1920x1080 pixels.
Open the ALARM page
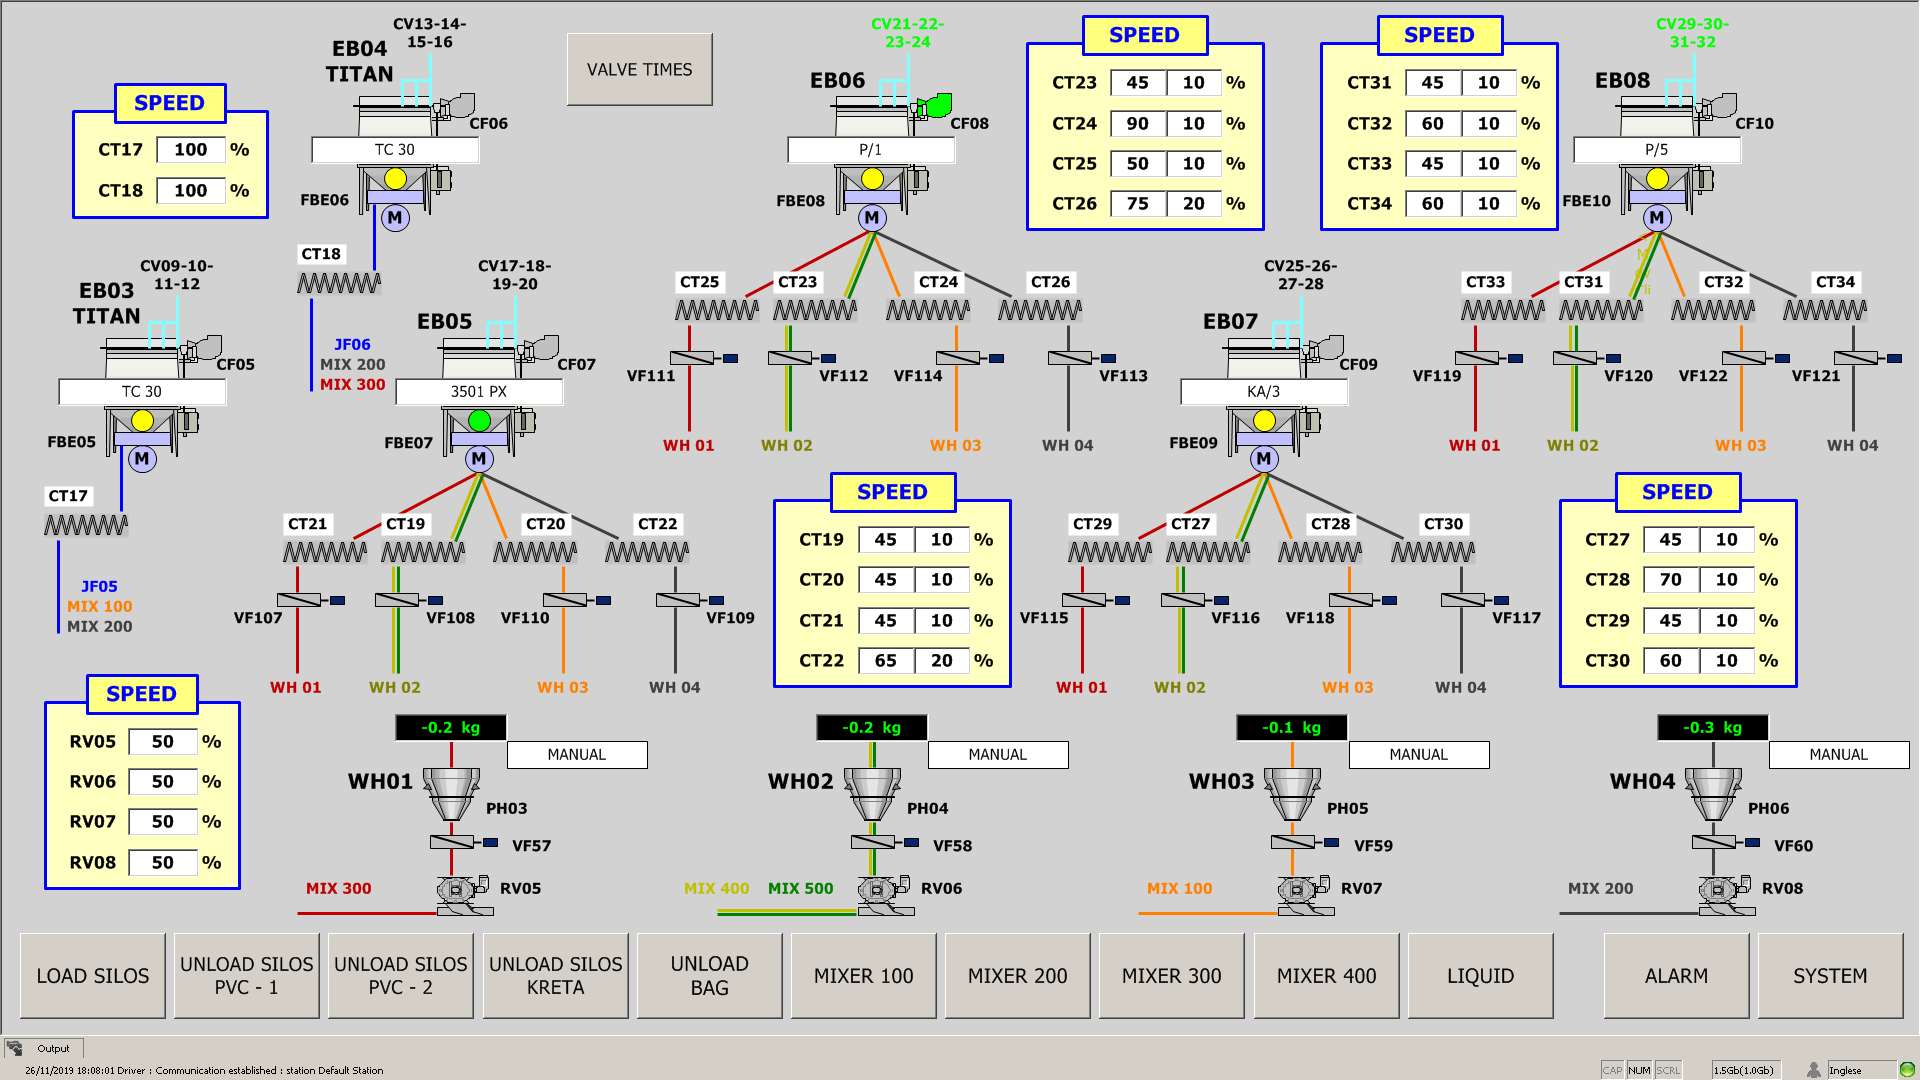pyautogui.click(x=1676, y=976)
